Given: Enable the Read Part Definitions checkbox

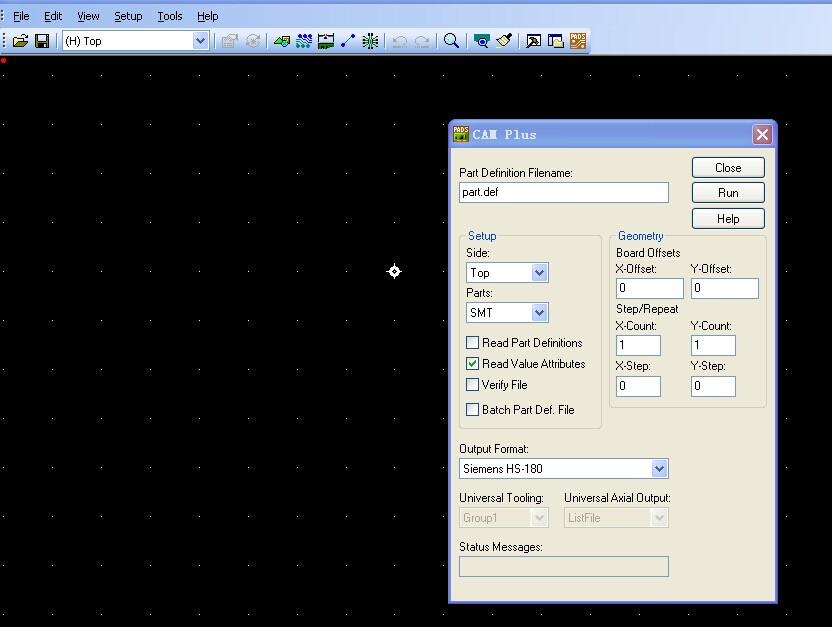Looking at the screenshot, I should pos(473,343).
